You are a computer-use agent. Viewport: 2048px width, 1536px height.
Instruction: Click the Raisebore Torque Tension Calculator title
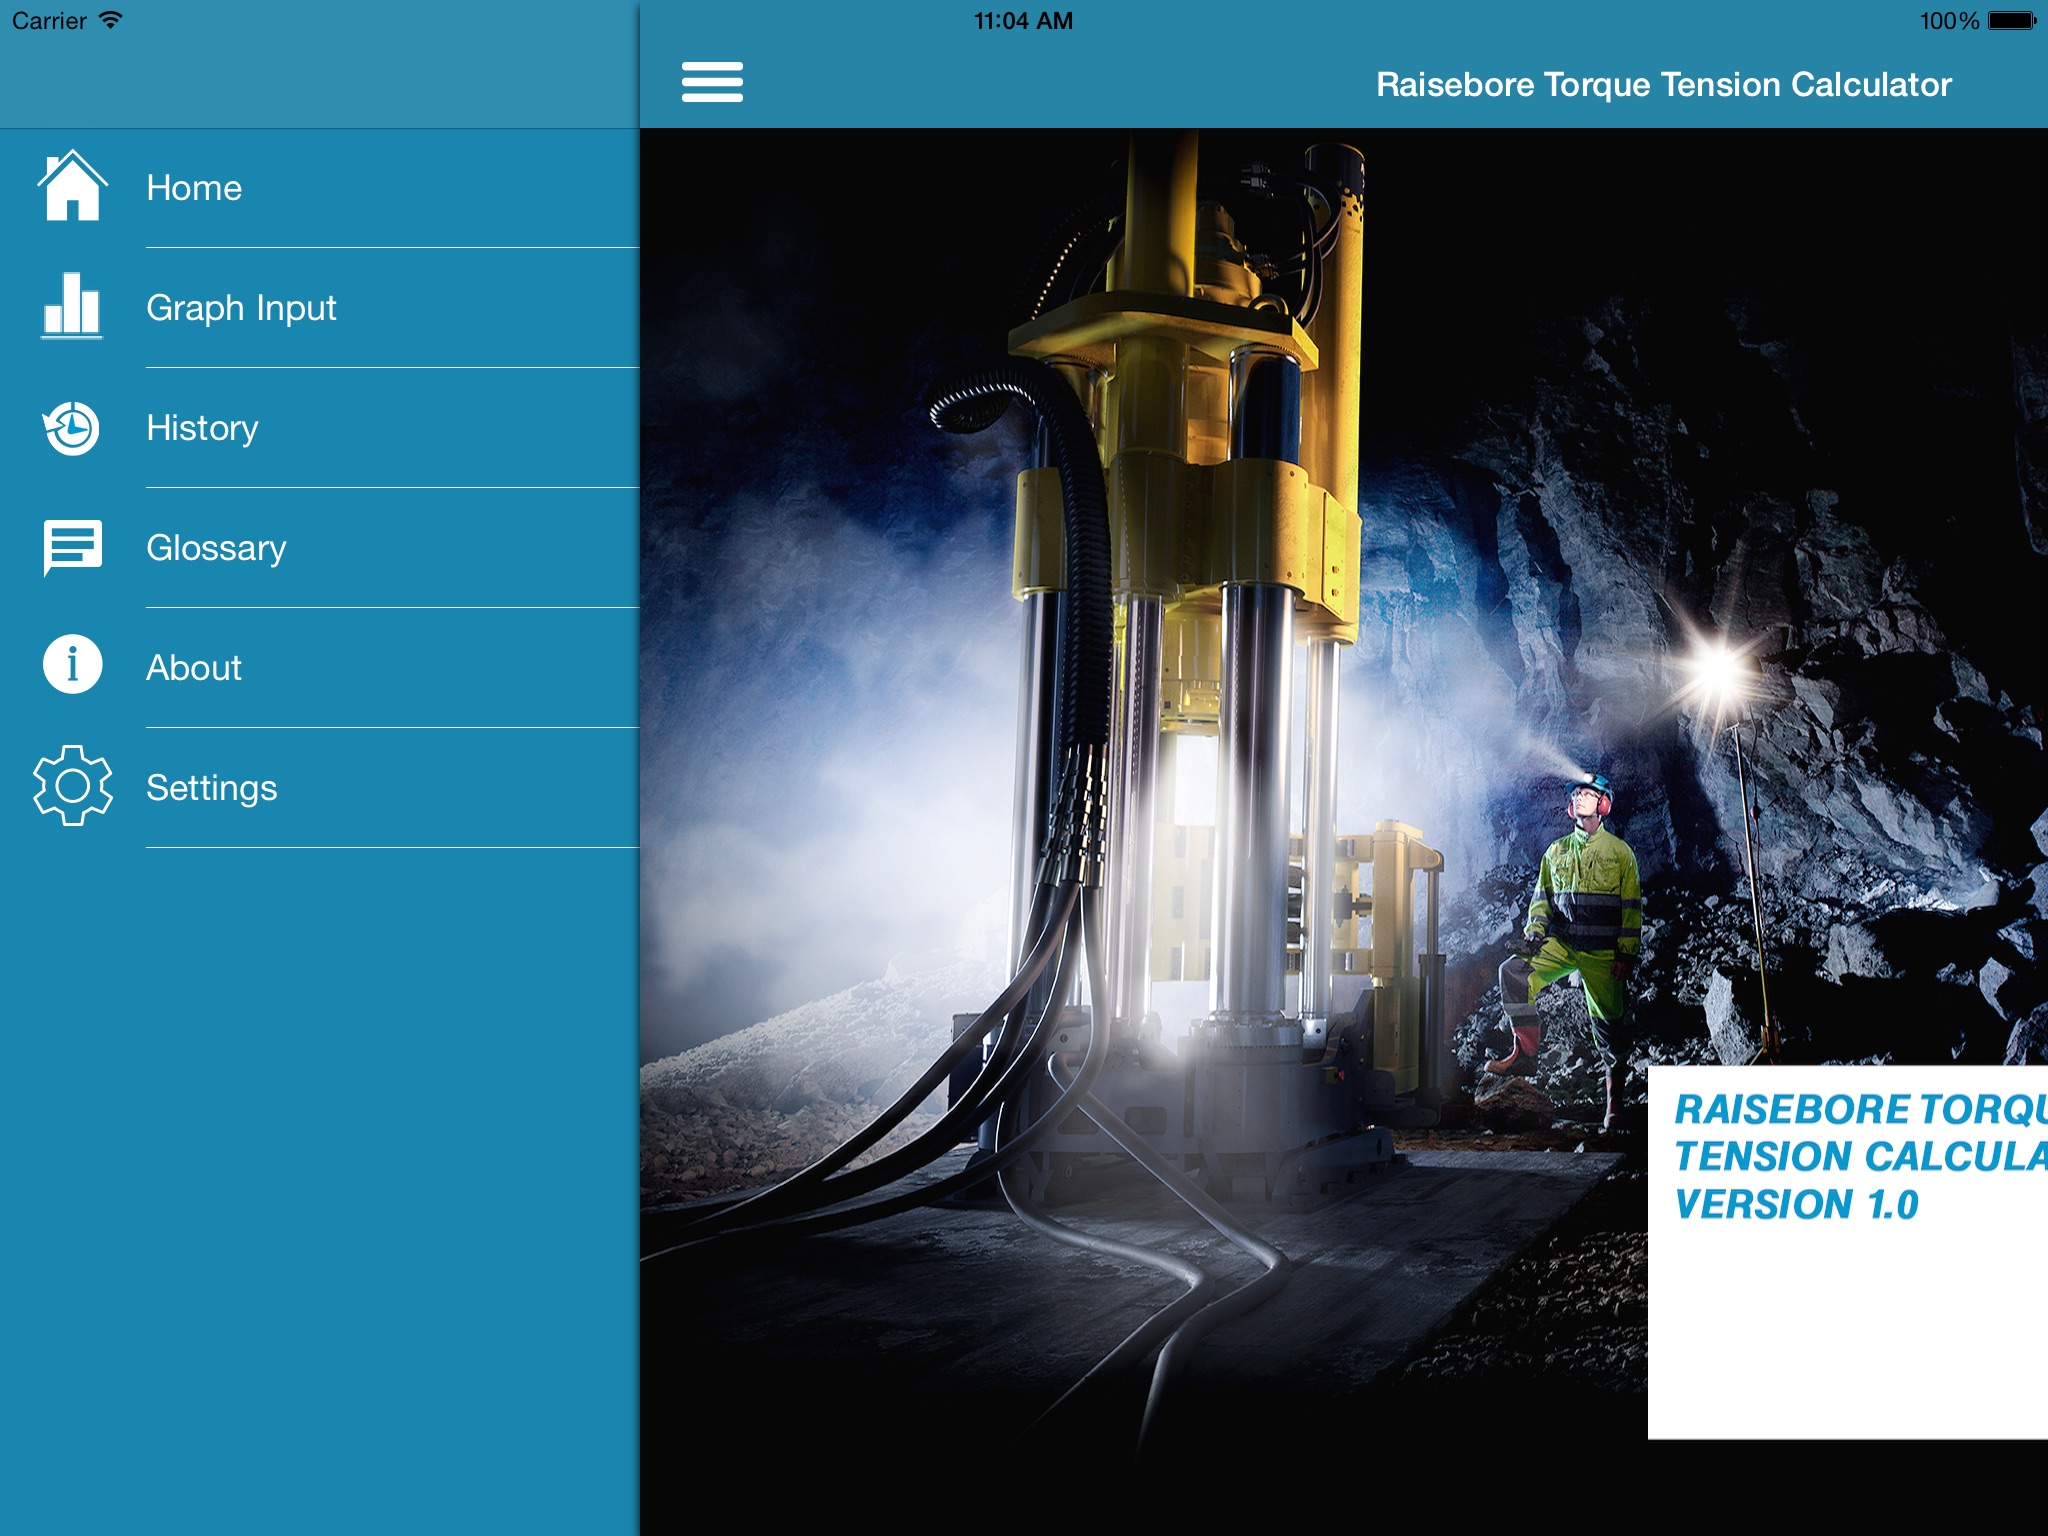[x=1663, y=85]
